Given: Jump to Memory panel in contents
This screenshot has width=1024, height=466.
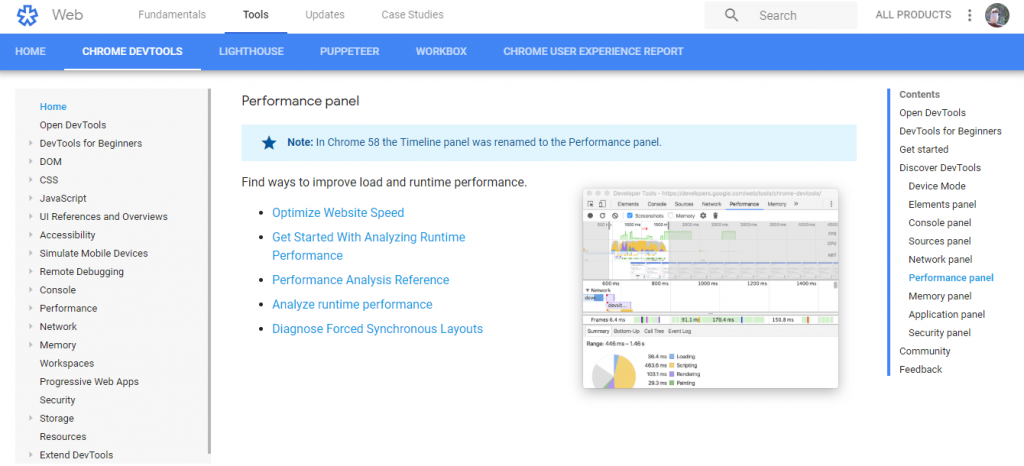Looking at the screenshot, I should pyautogui.click(x=939, y=296).
